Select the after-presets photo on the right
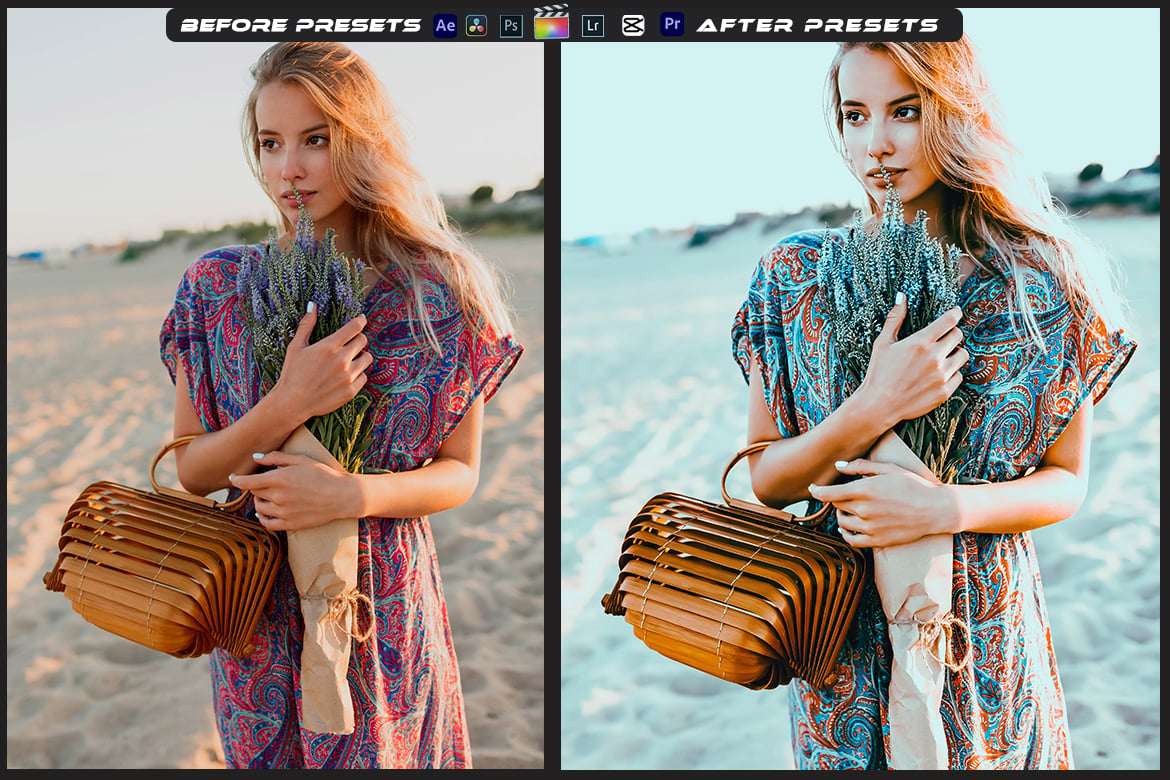This screenshot has height=780, width=1170. click(x=860, y=388)
